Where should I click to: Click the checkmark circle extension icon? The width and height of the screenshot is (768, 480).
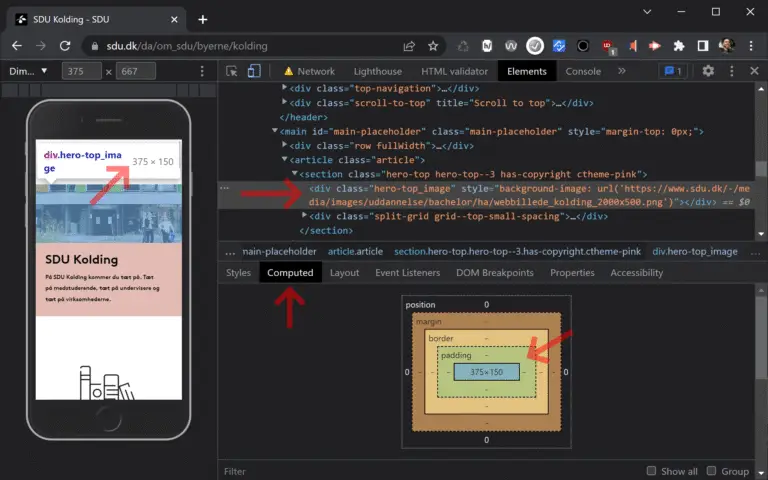[x=535, y=46]
